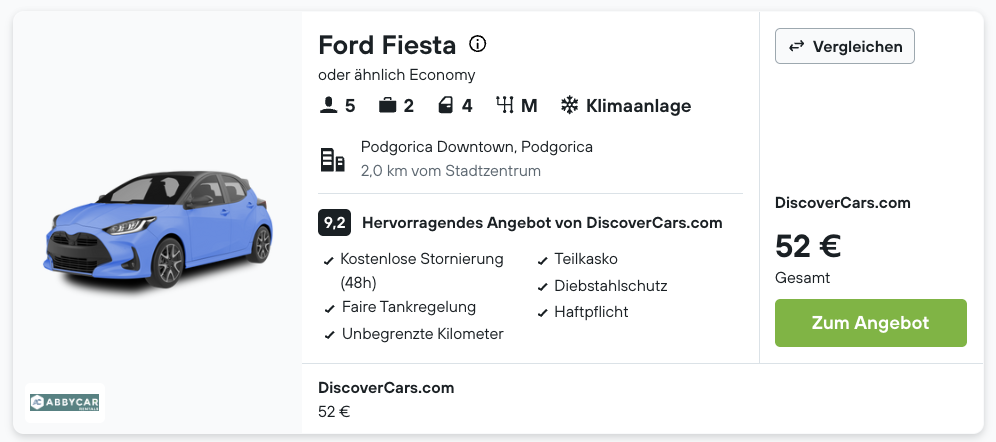
Task: Click the snowflake air conditioning icon
Action: pyautogui.click(x=569, y=105)
